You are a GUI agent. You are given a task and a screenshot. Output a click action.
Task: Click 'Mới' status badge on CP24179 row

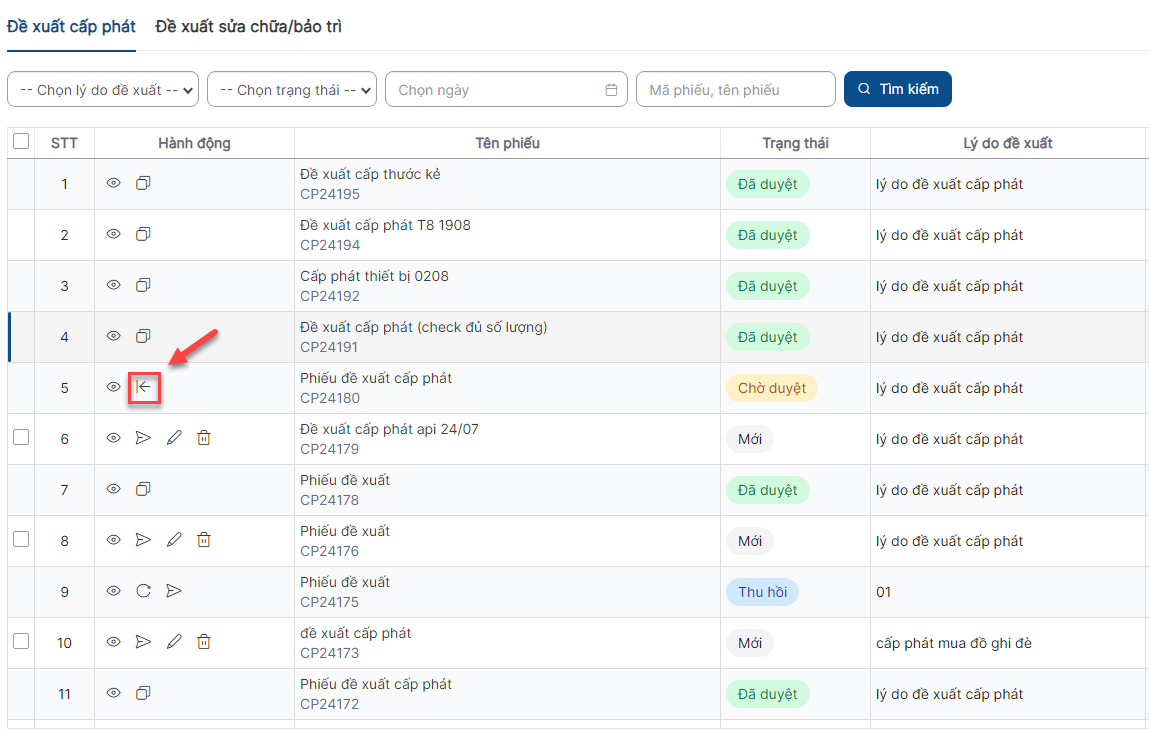click(x=750, y=439)
